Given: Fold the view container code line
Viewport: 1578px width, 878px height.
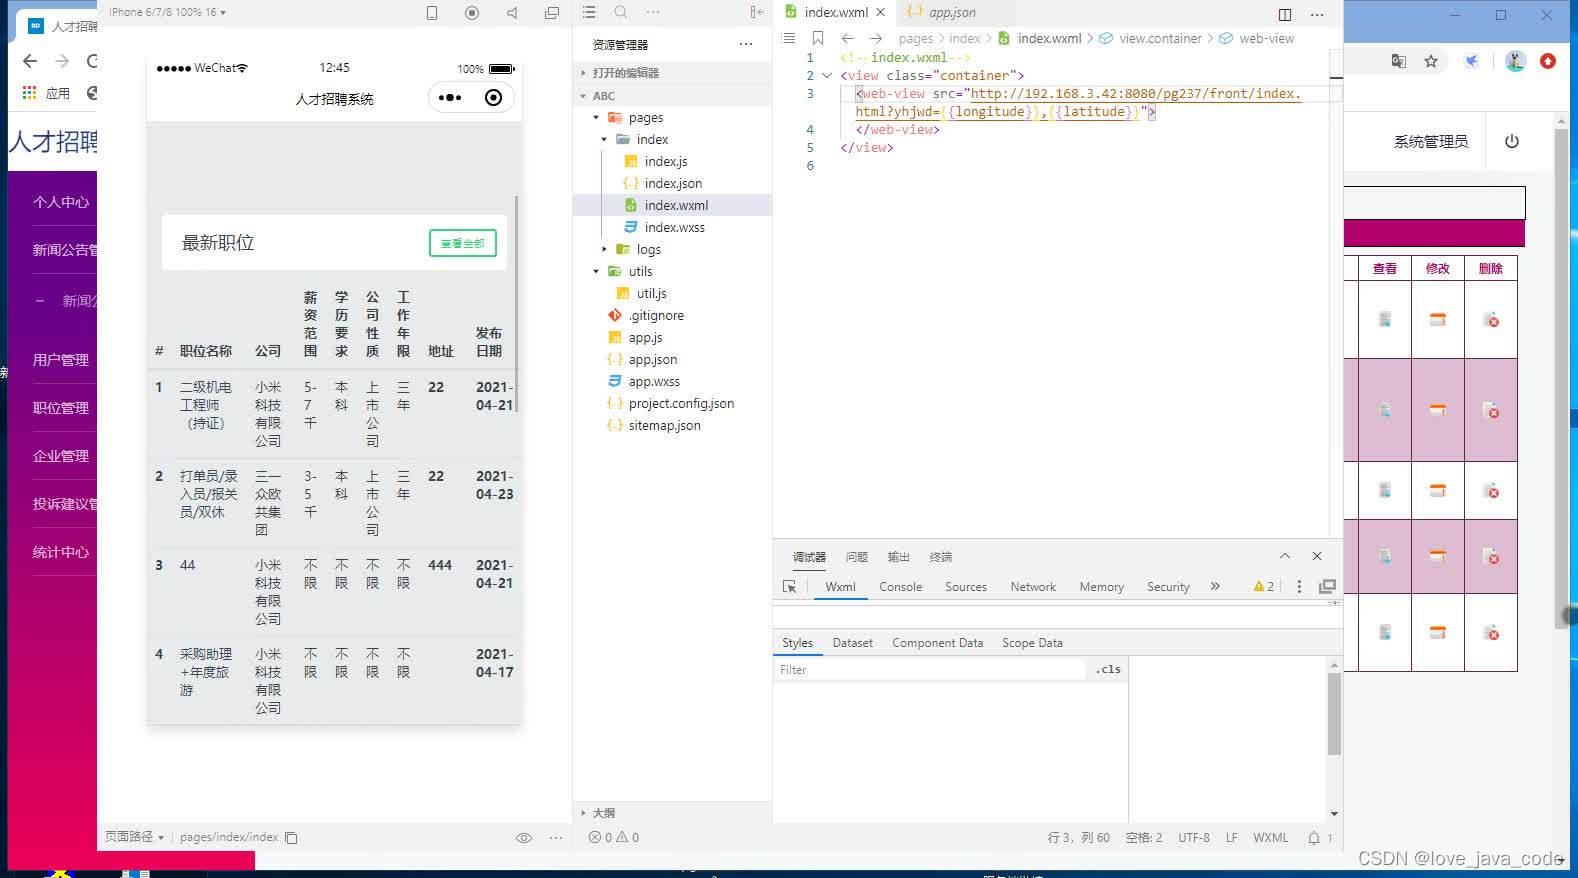Looking at the screenshot, I should click(x=827, y=76).
